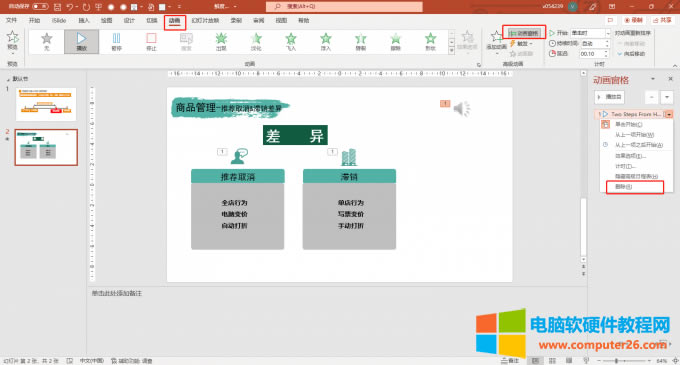
Task: Toggle the AutoSave switch
Action: click(x=40, y=7)
